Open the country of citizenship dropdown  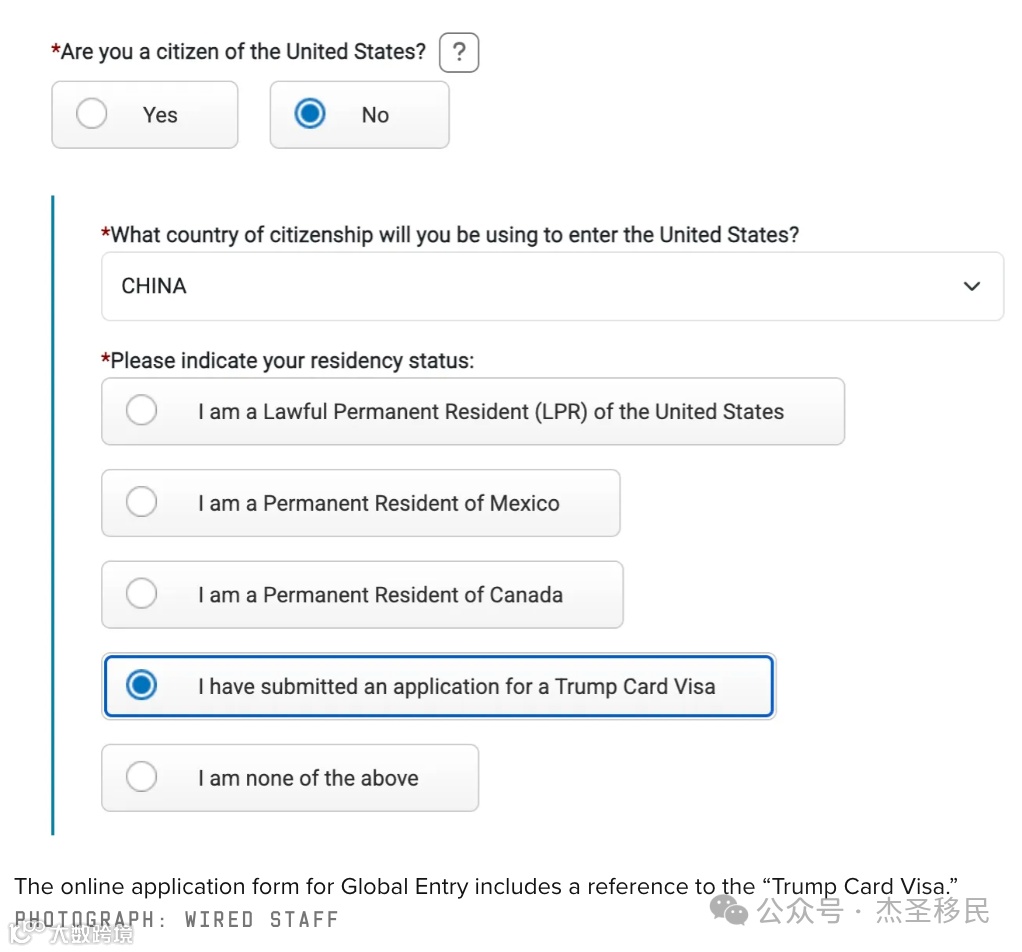[x=551, y=286]
